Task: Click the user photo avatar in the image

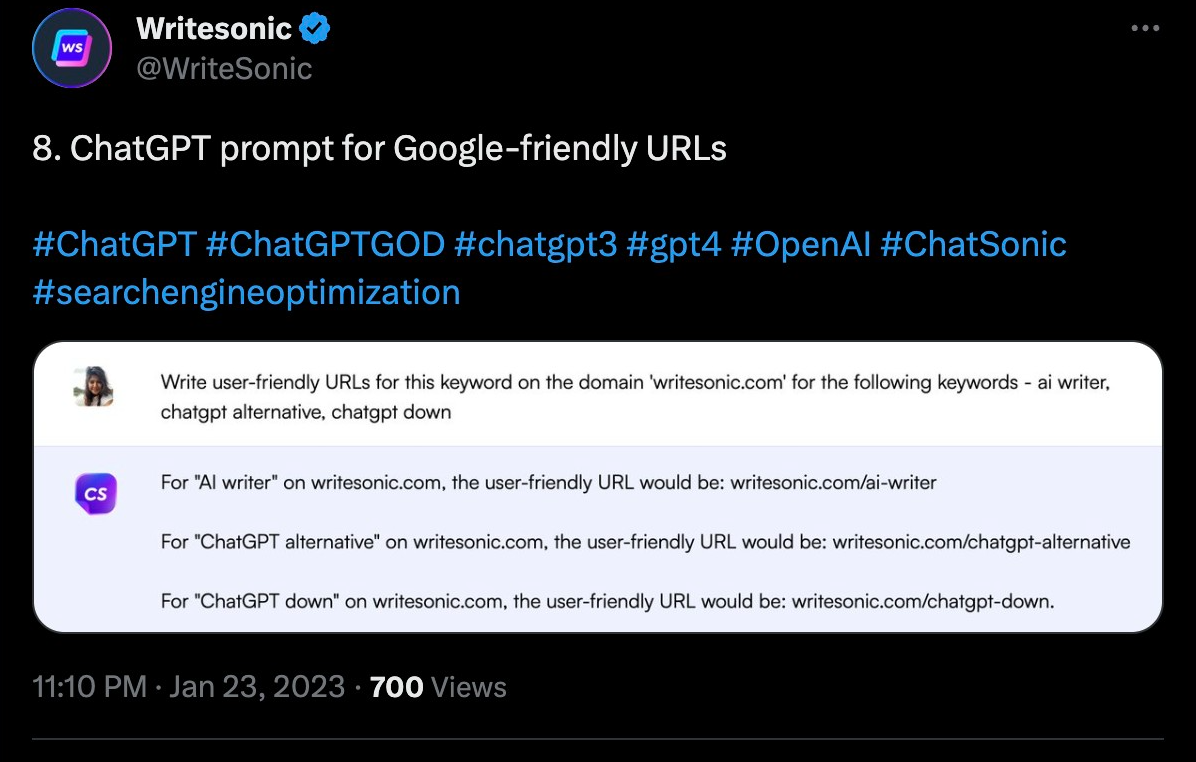Action: point(94,386)
